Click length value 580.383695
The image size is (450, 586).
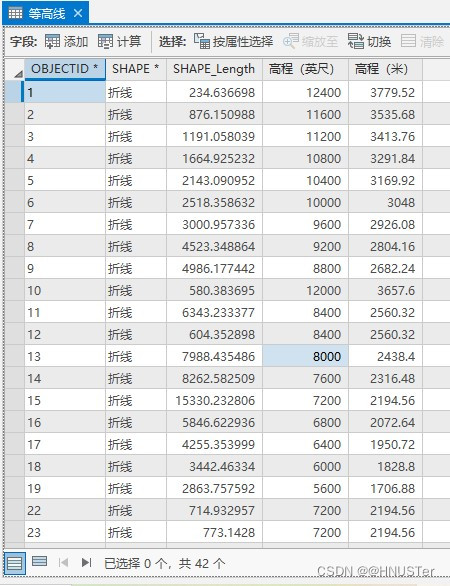pos(222,290)
